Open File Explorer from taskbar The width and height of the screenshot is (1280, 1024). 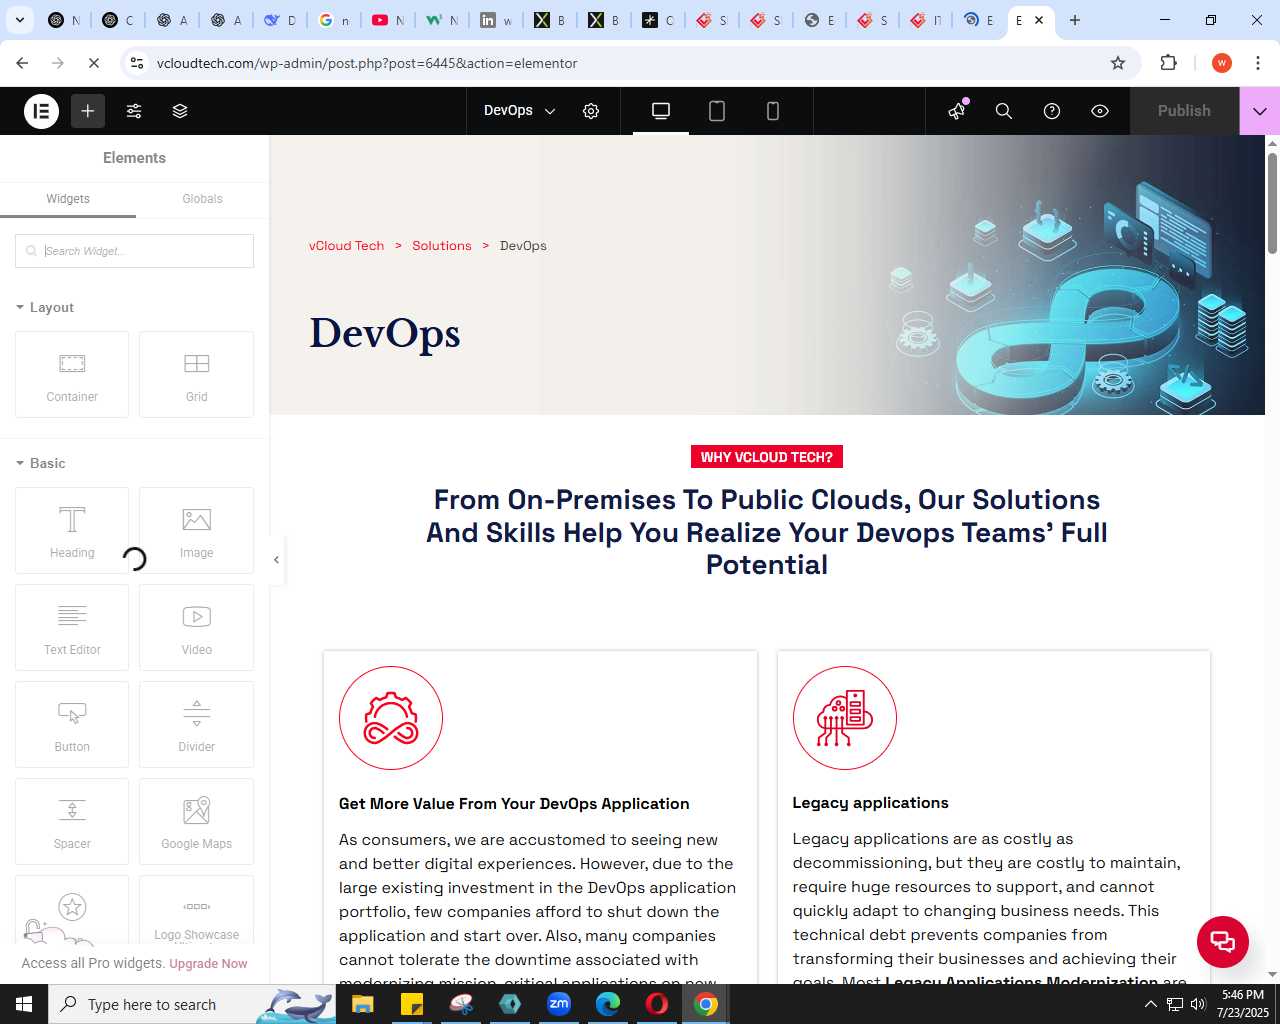(x=362, y=1004)
